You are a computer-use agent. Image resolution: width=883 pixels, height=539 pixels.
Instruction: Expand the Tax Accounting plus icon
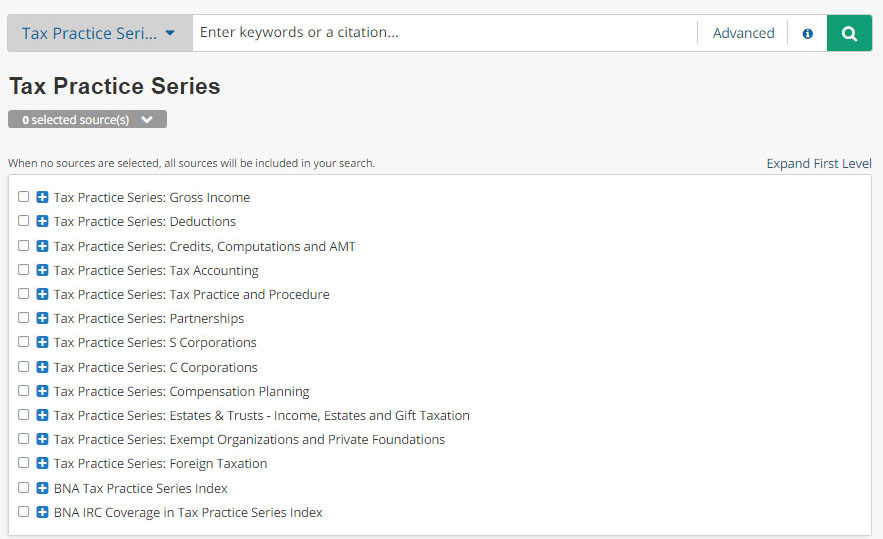click(42, 270)
